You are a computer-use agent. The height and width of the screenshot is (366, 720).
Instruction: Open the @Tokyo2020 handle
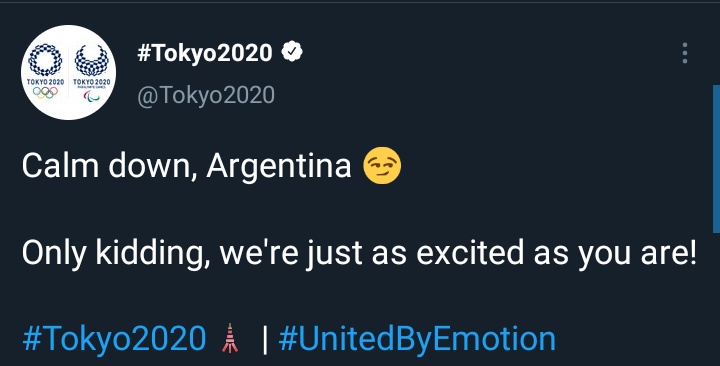(206, 96)
